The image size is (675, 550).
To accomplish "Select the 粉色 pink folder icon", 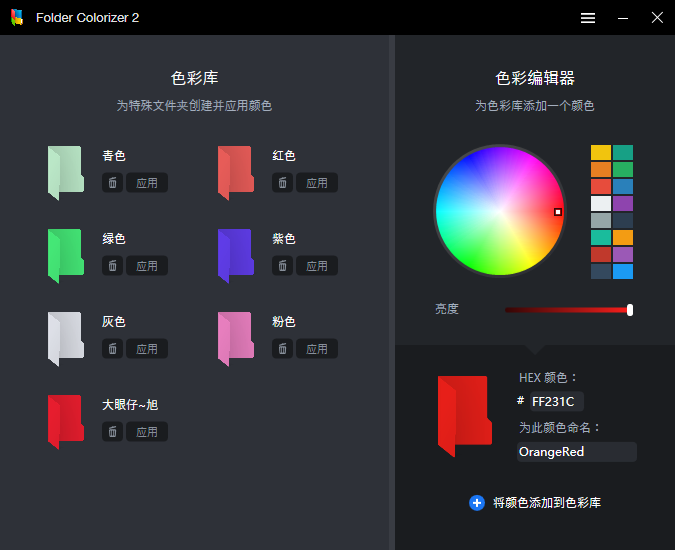I will point(235,339).
